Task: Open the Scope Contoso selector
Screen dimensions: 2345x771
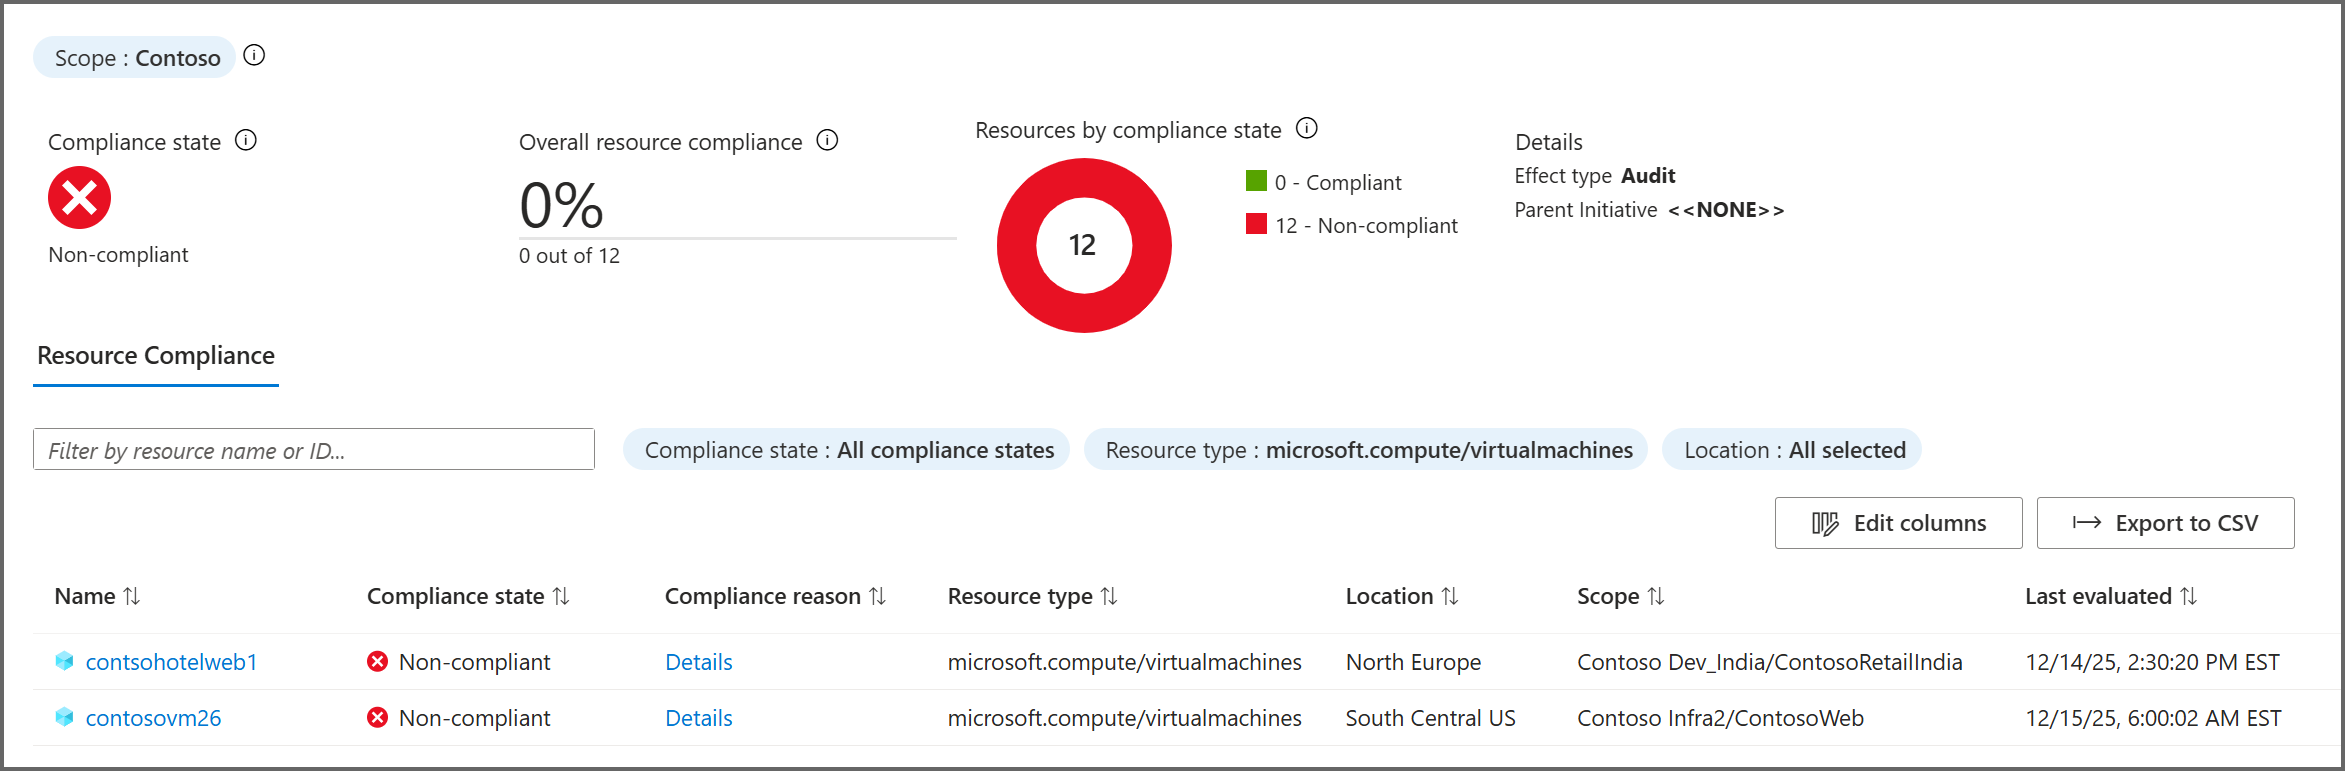Action: coord(136,58)
